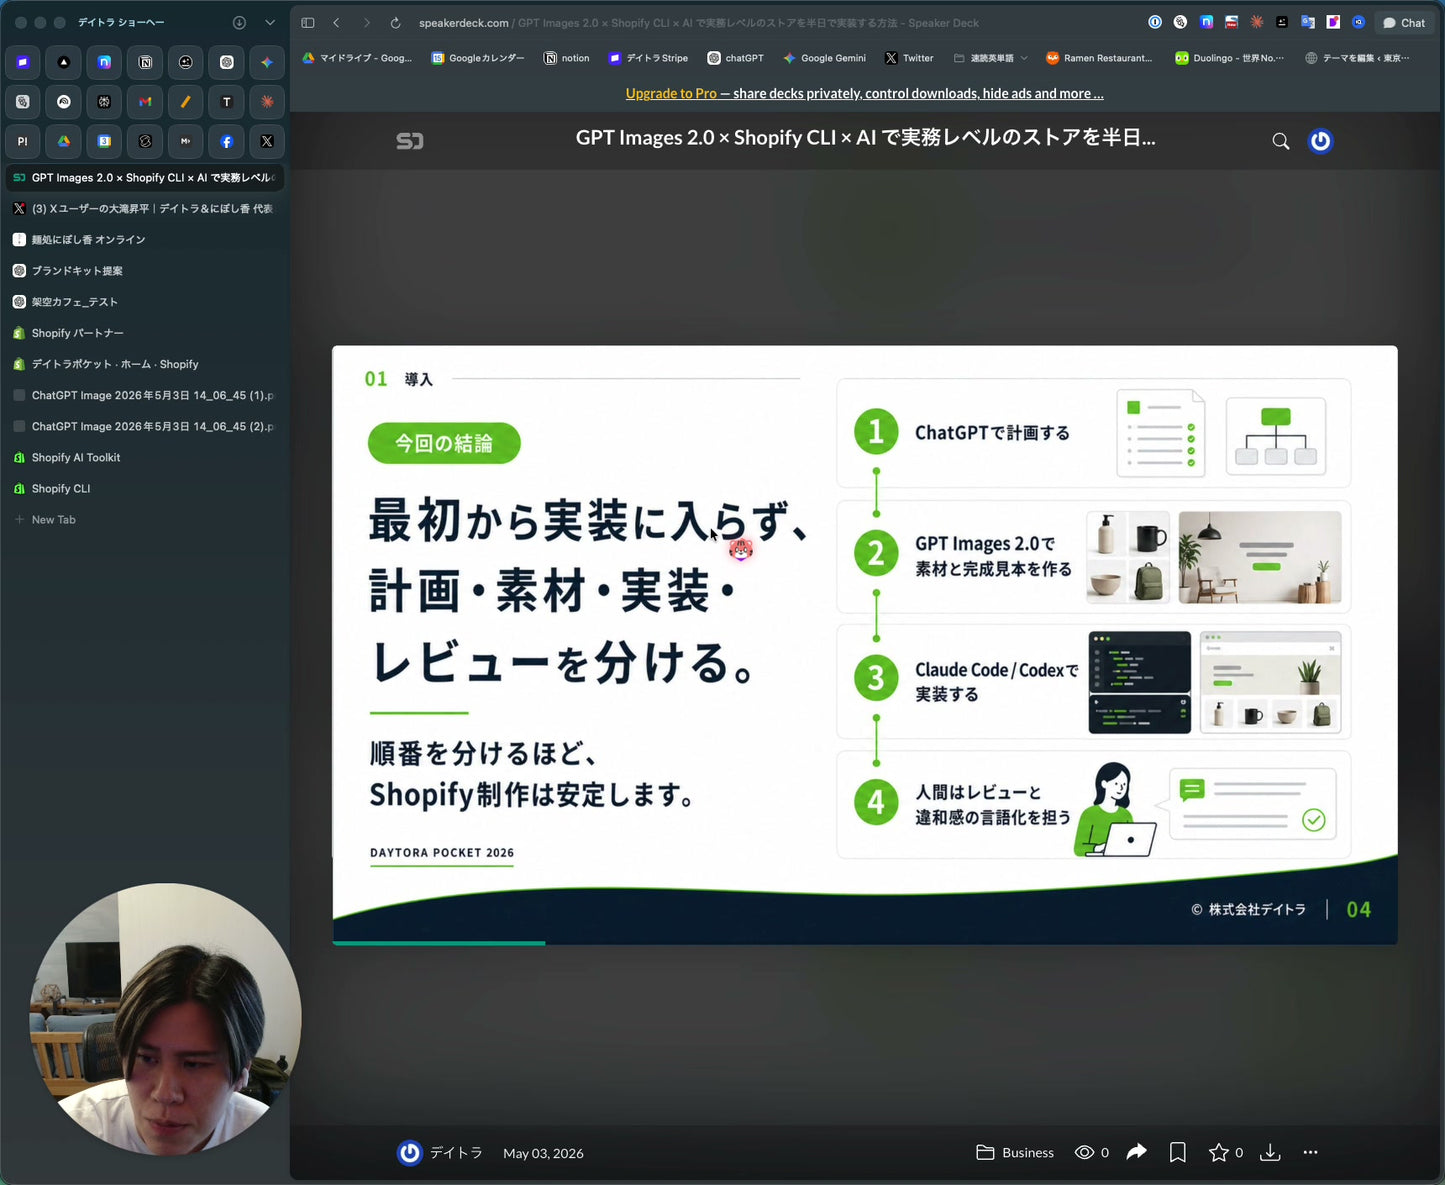Switch to the Shopify AI Toolkit tab

click(145, 457)
